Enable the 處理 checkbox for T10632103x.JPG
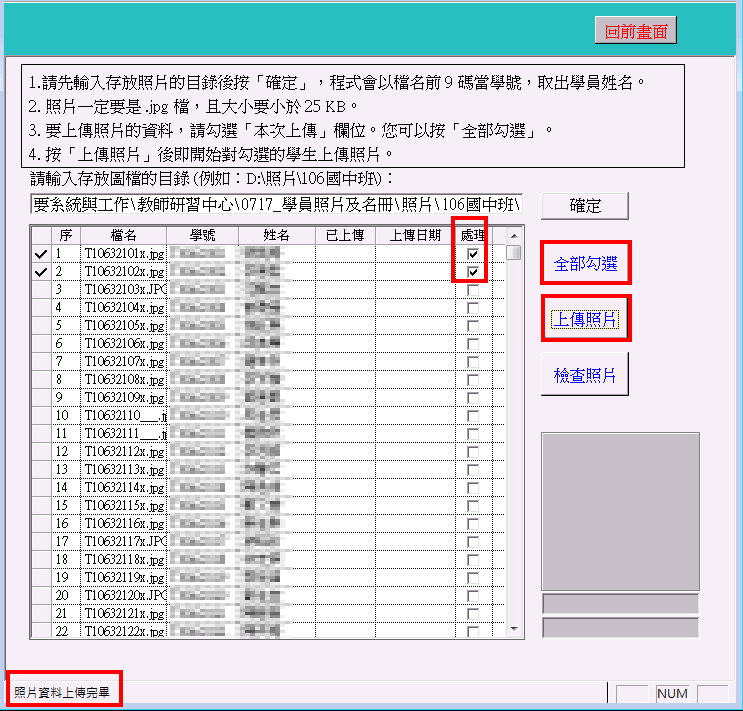The height and width of the screenshot is (711, 743). pyautogui.click(x=472, y=290)
